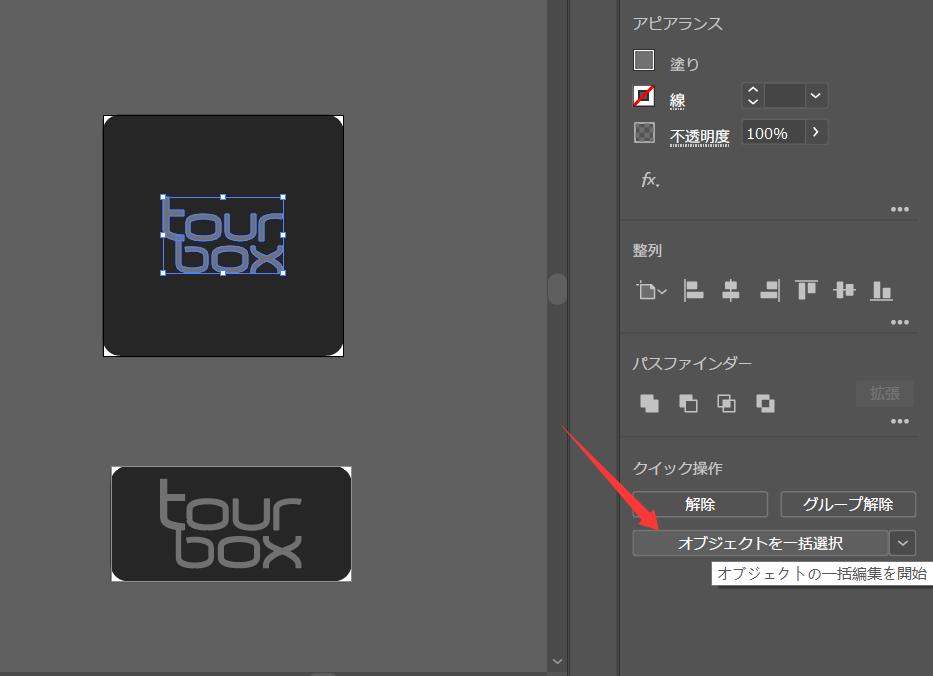Click horizontal align left icon
This screenshot has height=676, width=933.
tap(693, 291)
